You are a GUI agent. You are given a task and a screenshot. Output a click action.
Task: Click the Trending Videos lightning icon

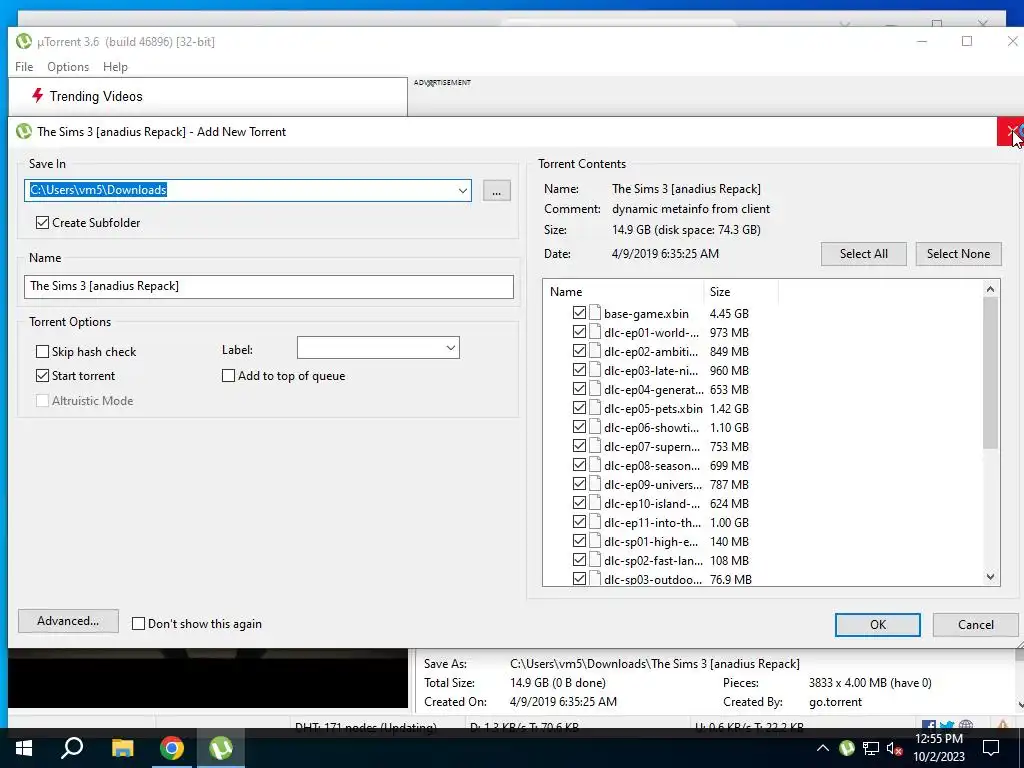pos(38,96)
